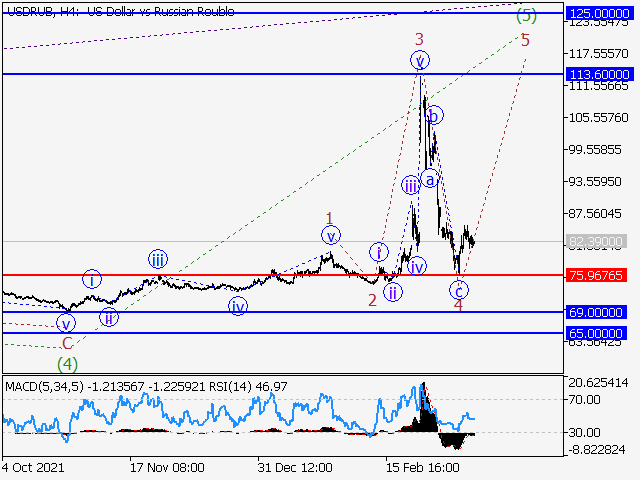The image size is (640, 480).
Task: Select circled v marker under wave 3 label
Action: (x=420, y=60)
